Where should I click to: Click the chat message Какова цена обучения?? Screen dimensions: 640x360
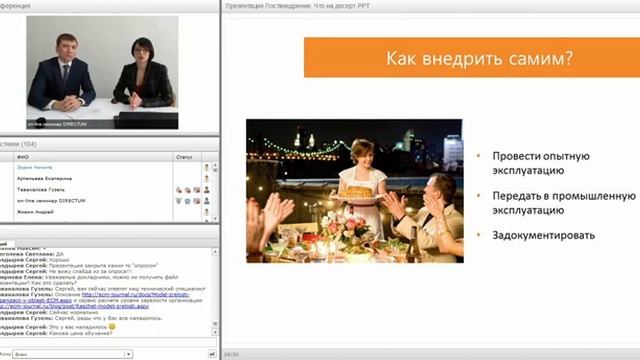(x=80, y=333)
